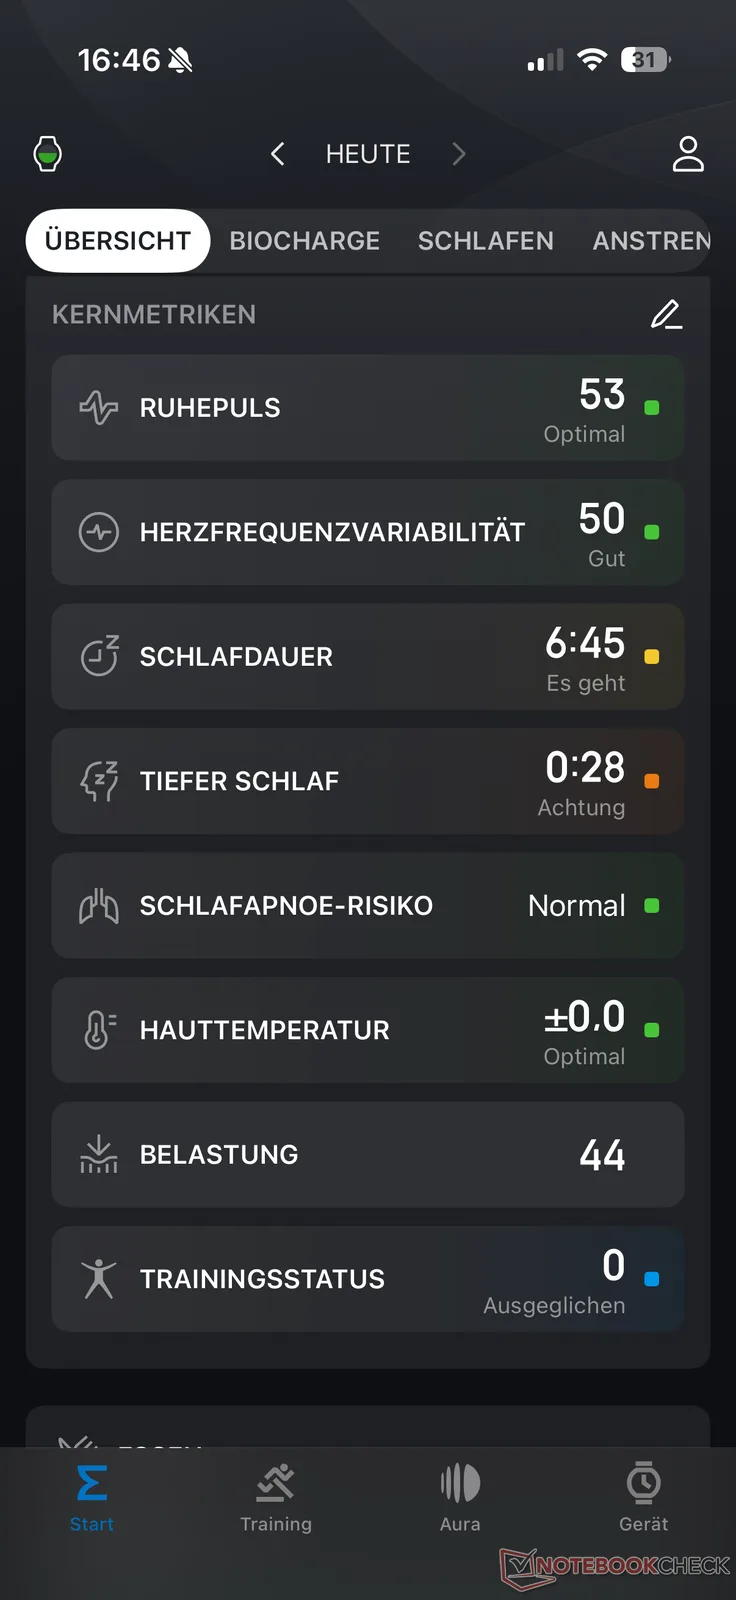Switch to the SCHLAFEN tab
This screenshot has height=1600, width=736.
pos(485,241)
